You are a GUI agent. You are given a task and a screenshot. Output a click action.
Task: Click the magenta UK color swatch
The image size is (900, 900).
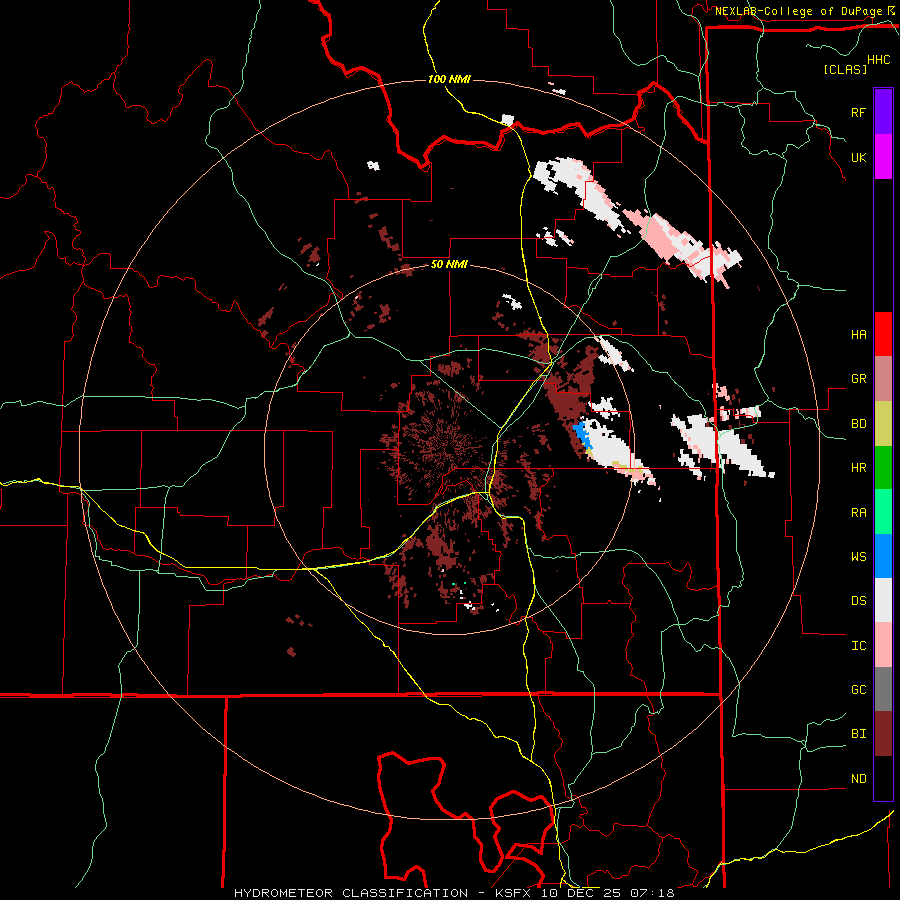tap(883, 157)
